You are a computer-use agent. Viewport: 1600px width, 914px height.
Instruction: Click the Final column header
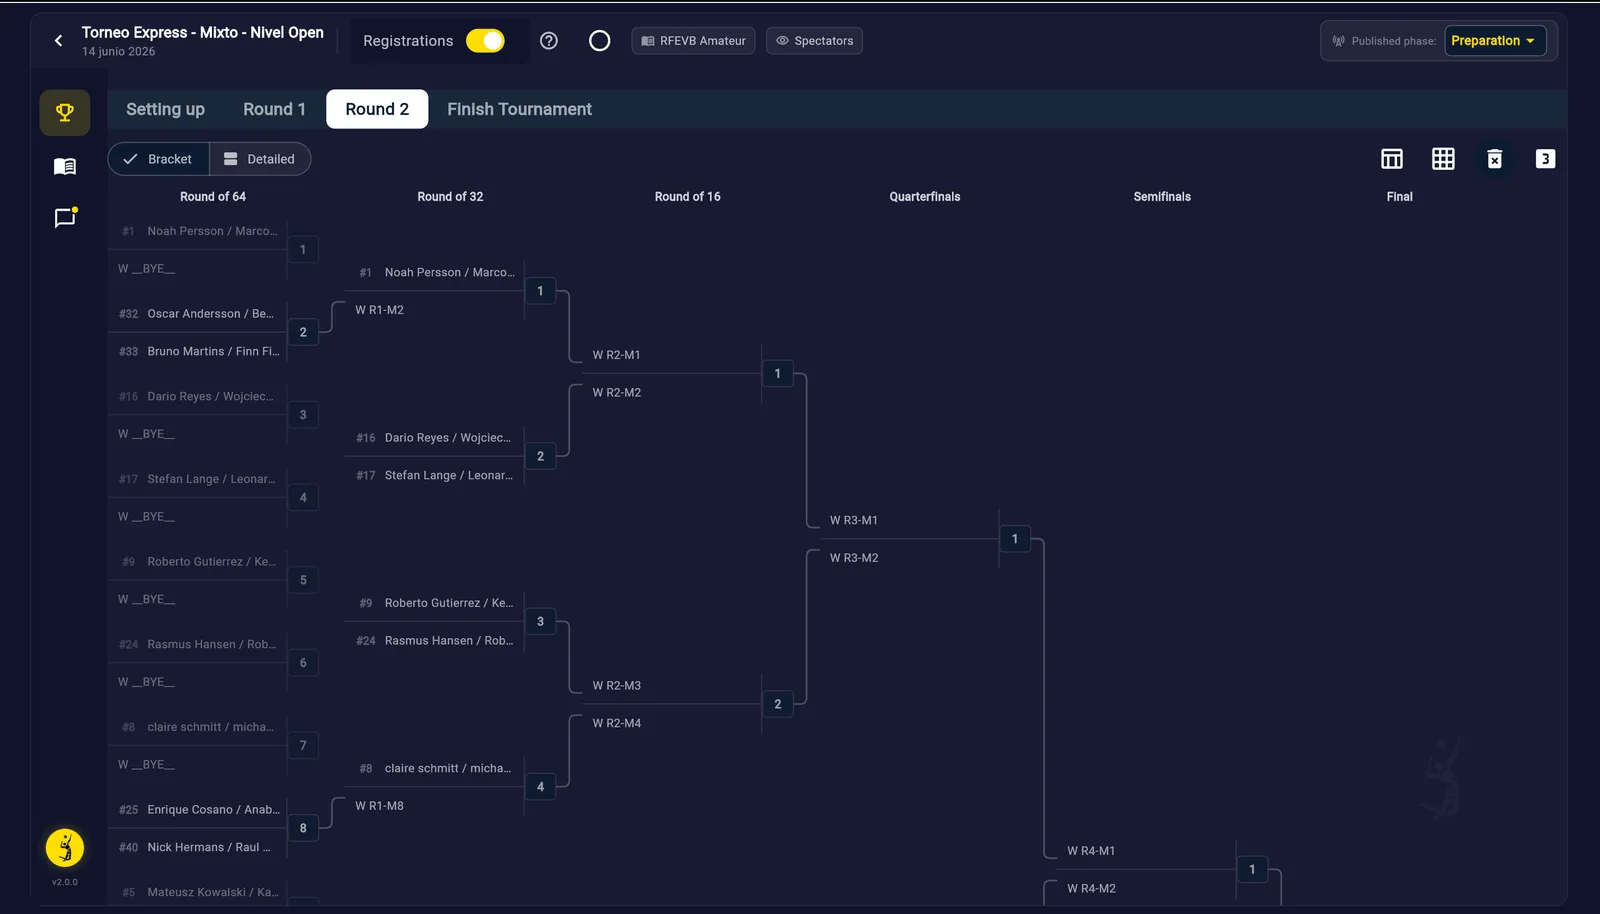pyautogui.click(x=1399, y=197)
